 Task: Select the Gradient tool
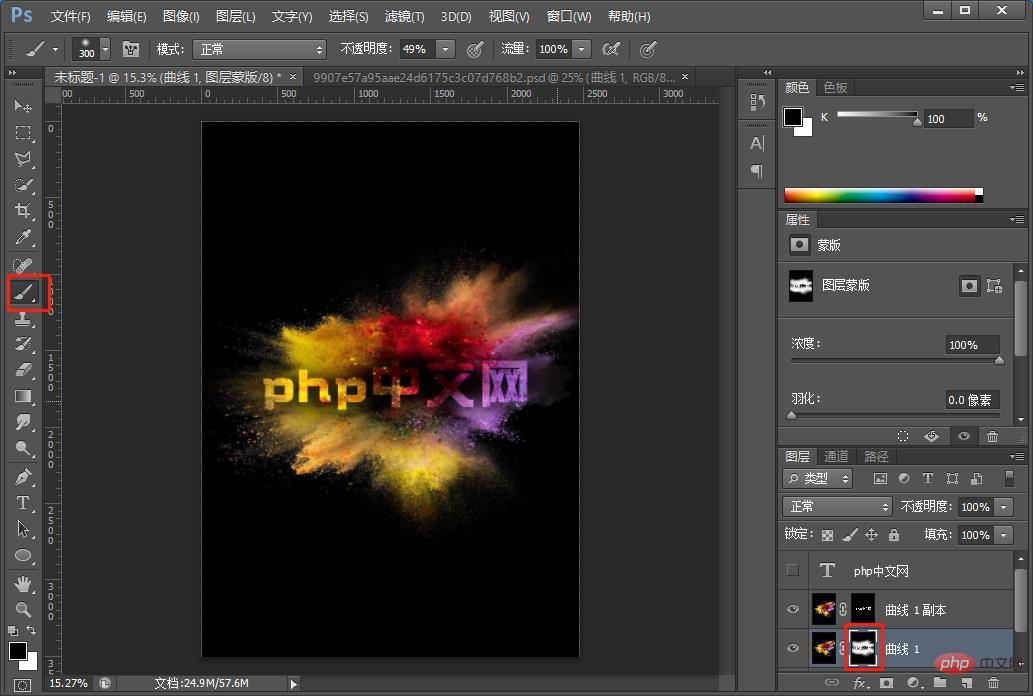pos(23,396)
